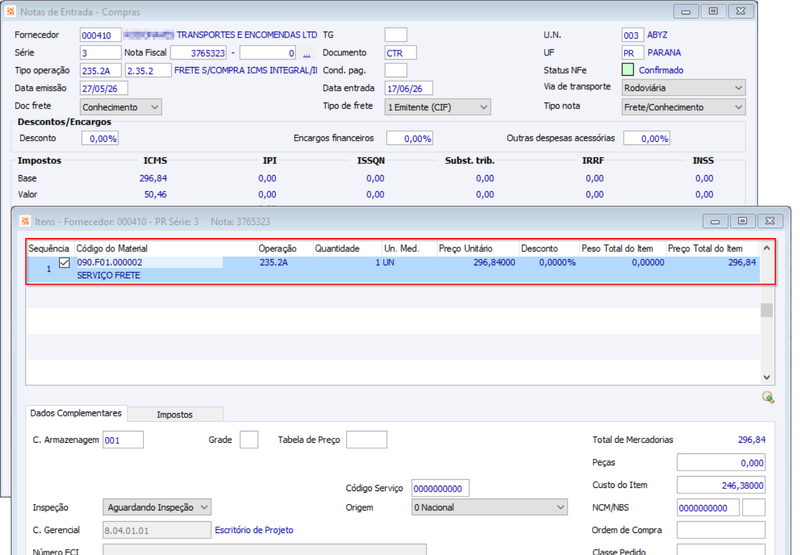Click the TG empty field
Viewport: 800px width, 555px height.
[x=396, y=35]
